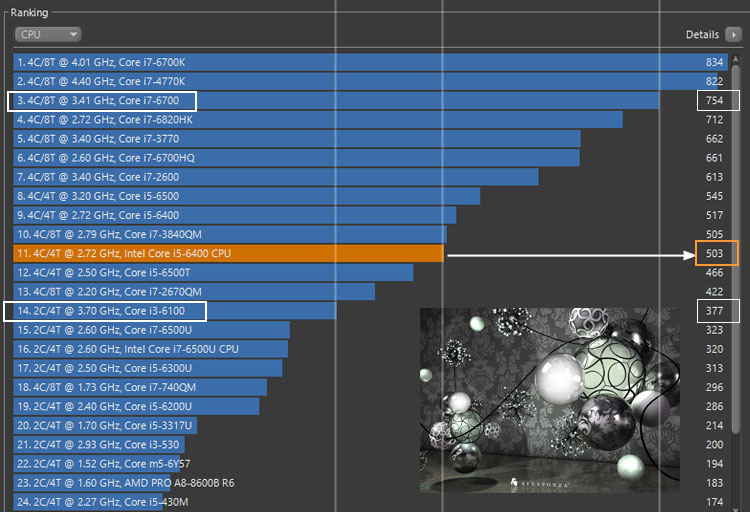Image resolution: width=750 pixels, height=512 pixels.
Task: Select the Core i7-6700K ranking row
Action: coord(371,62)
